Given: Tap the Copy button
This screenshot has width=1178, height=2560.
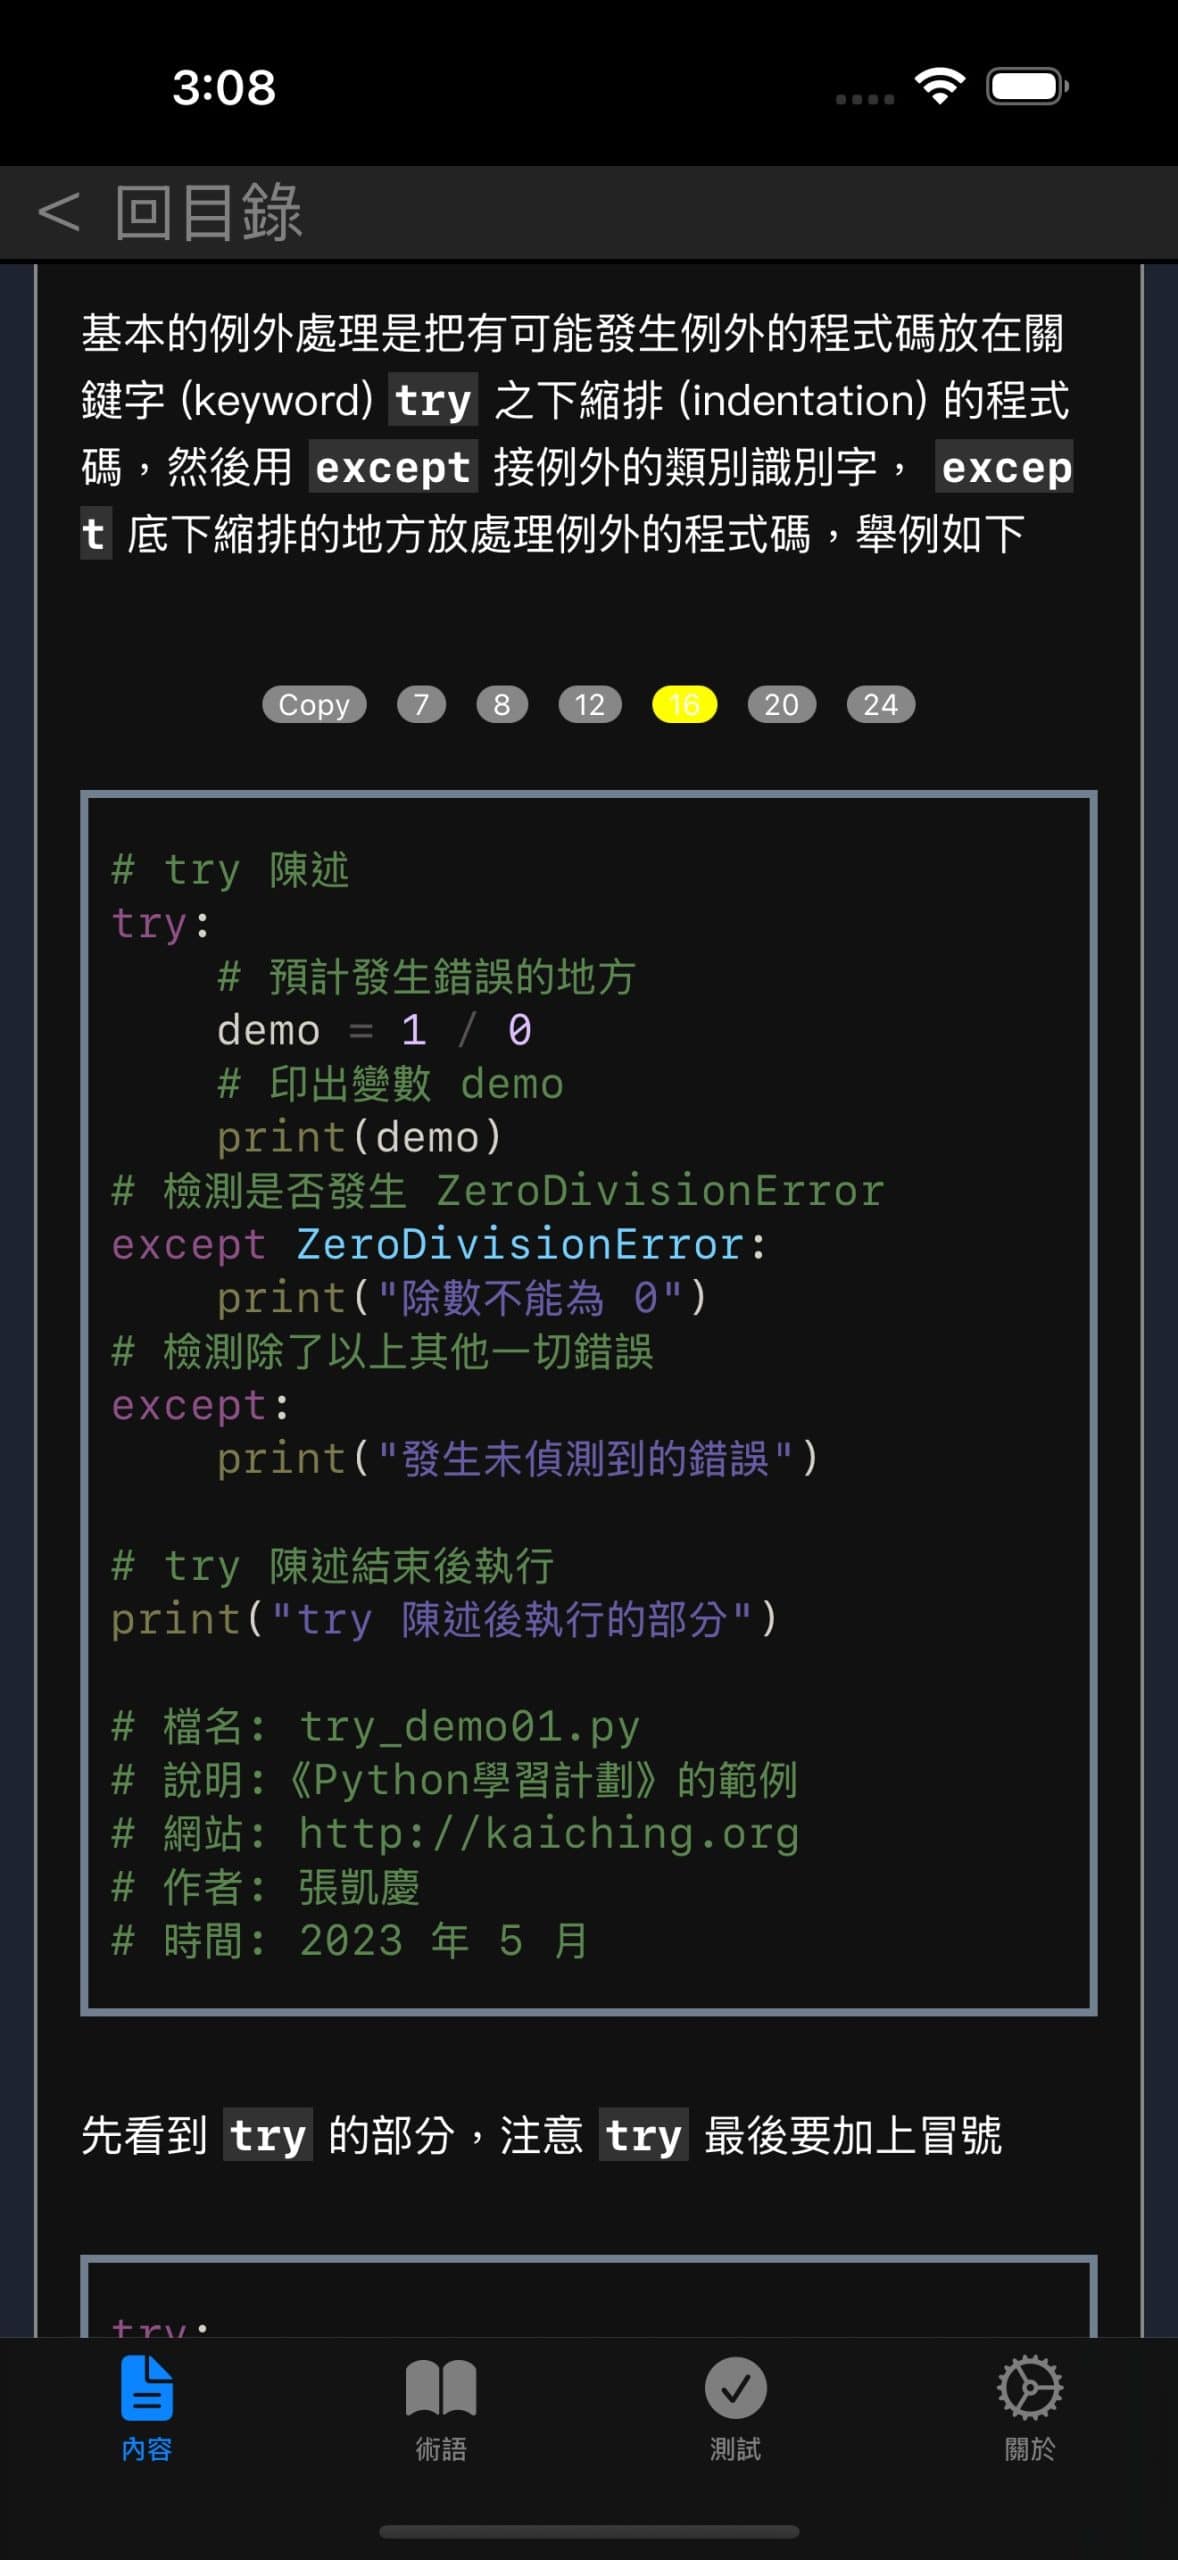Looking at the screenshot, I should (313, 704).
